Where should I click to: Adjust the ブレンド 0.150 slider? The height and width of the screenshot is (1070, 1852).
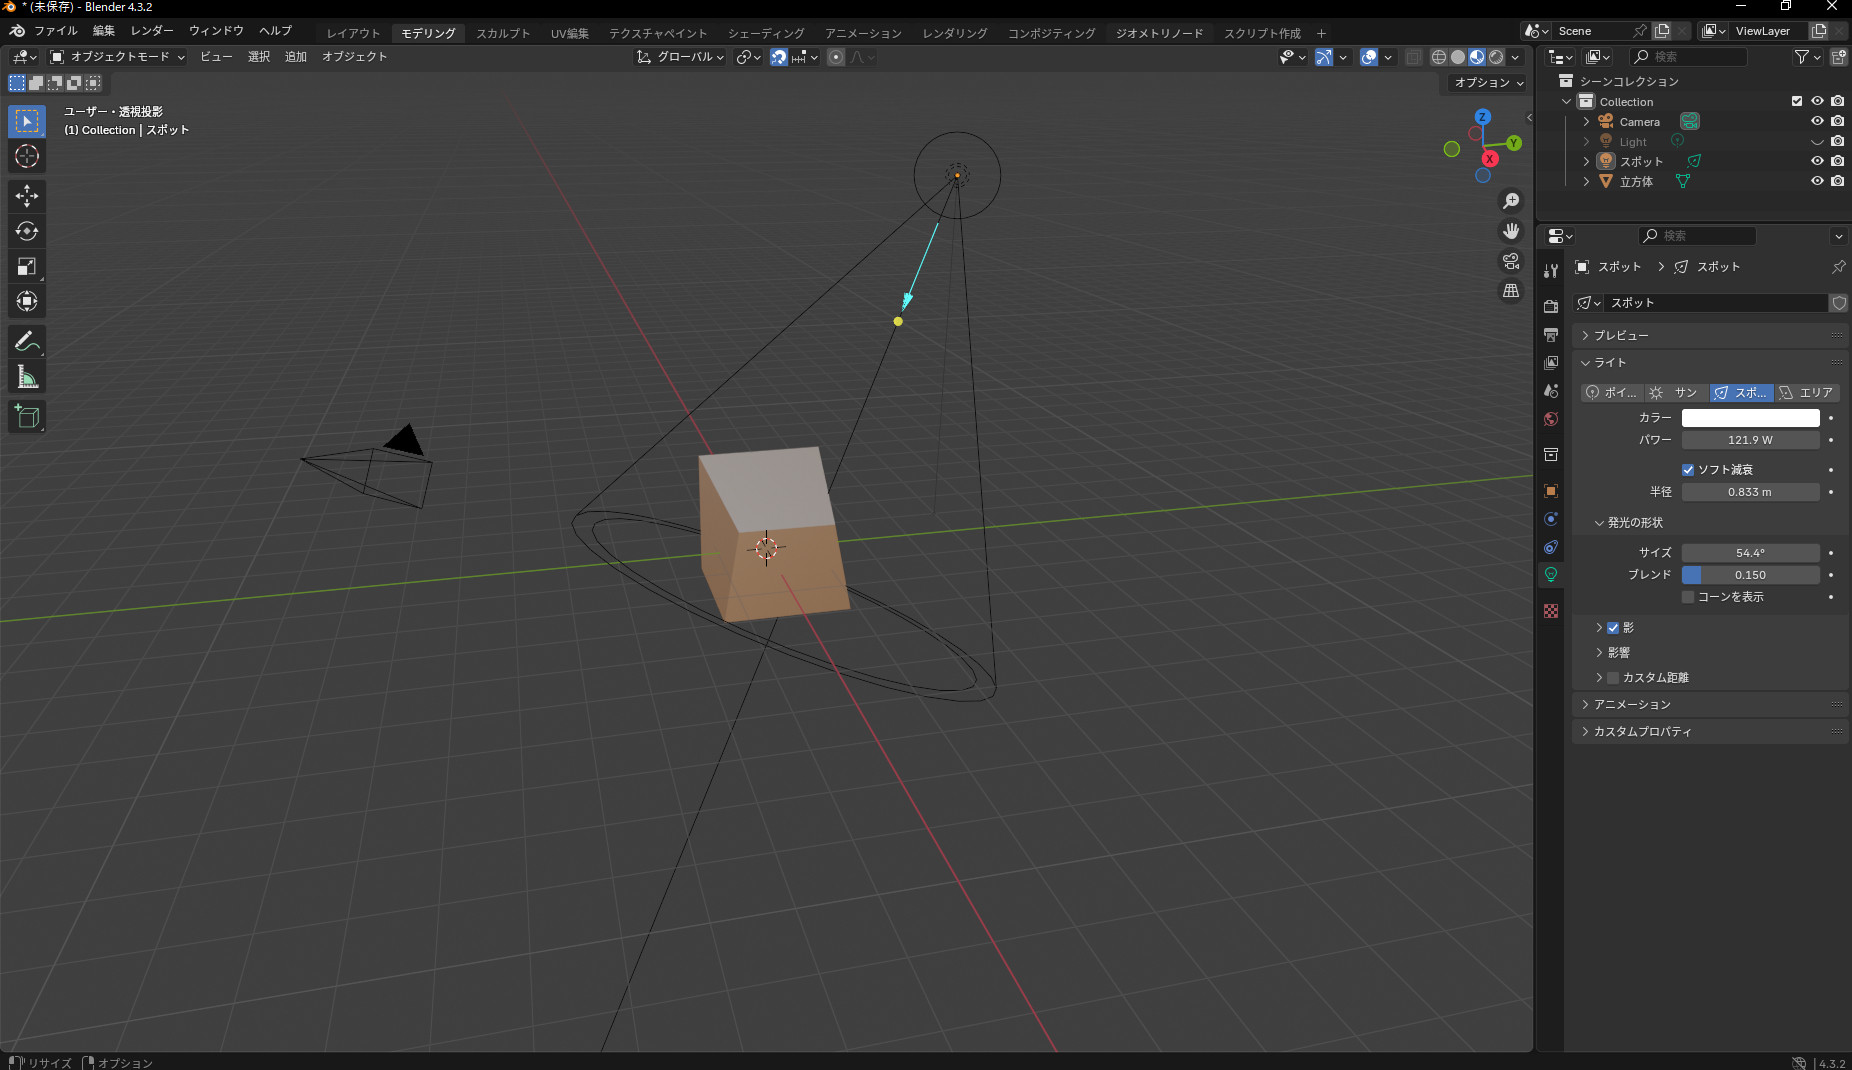point(1750,575)
